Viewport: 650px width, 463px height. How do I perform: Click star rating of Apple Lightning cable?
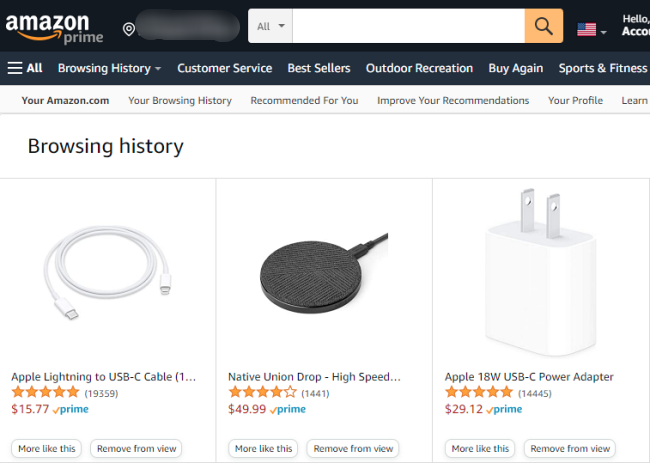(x=45, y=393)
